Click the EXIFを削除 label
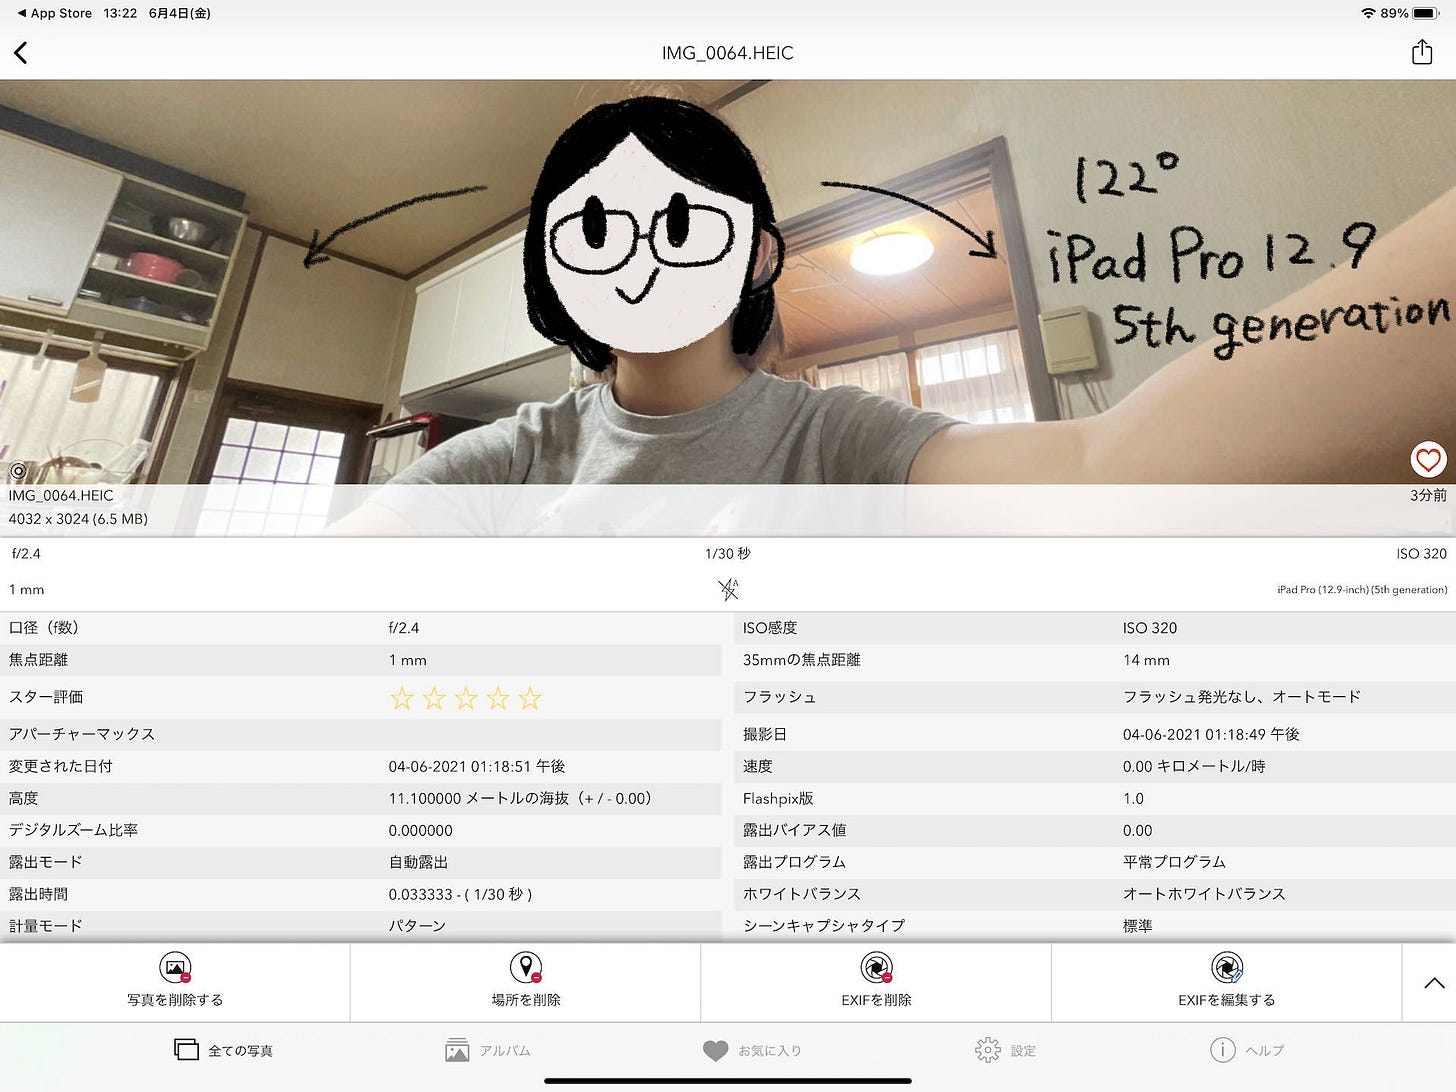The height and width of the screenshot is (1092, 1456). pos(876,1000)
